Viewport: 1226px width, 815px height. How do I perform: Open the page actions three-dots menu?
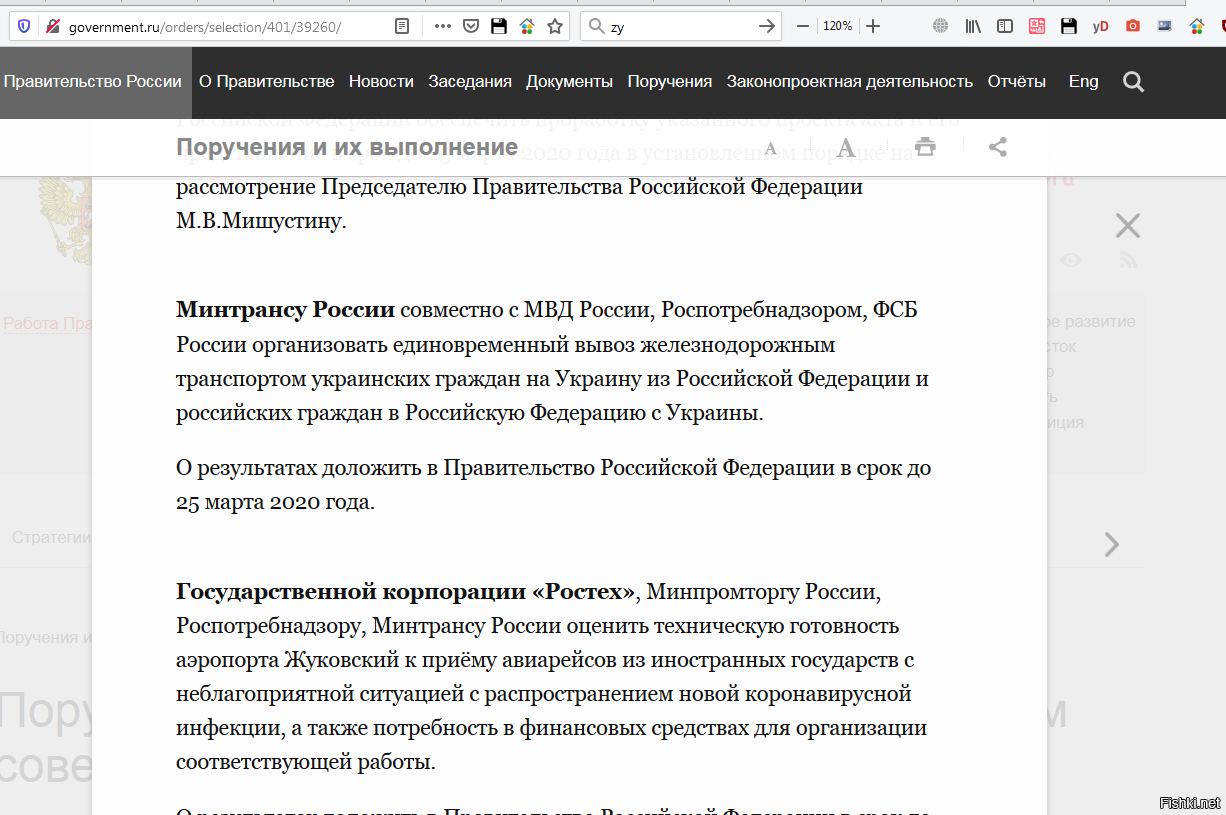click(x=442, y=26)
